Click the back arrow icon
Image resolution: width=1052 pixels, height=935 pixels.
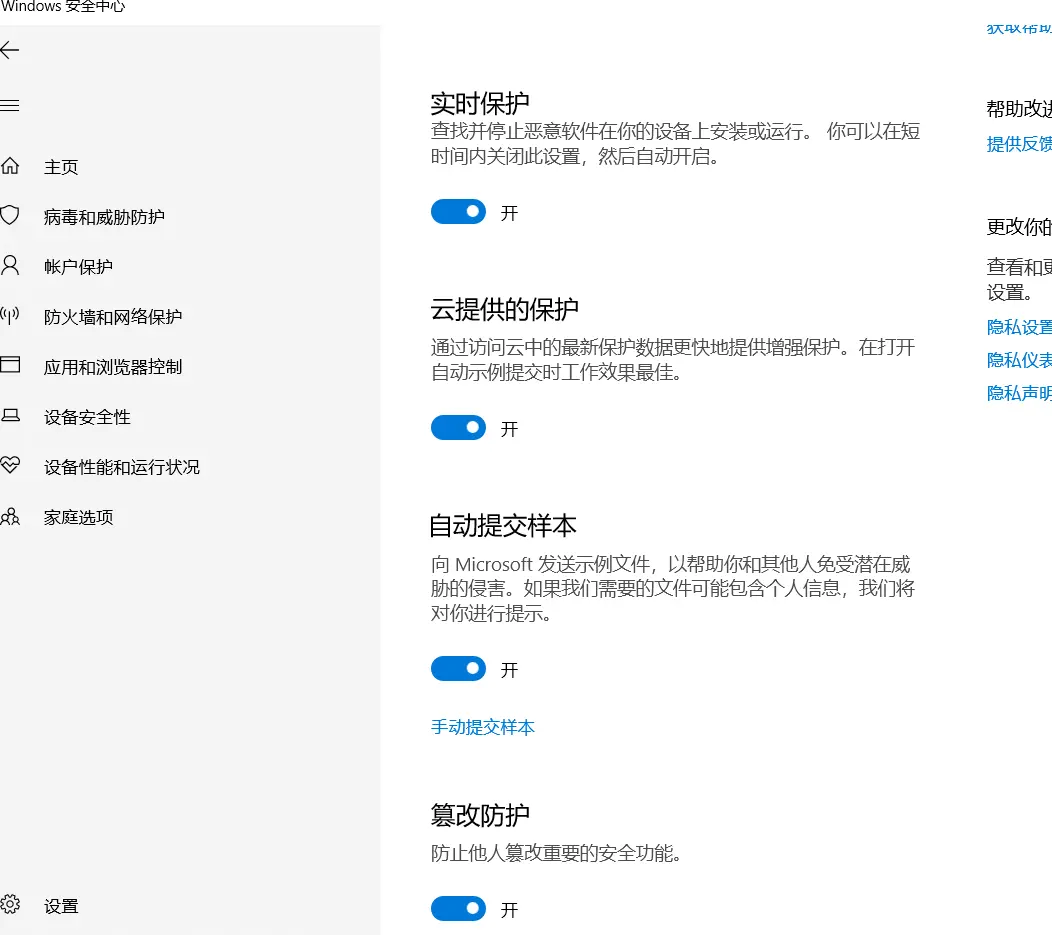point(9,50)
